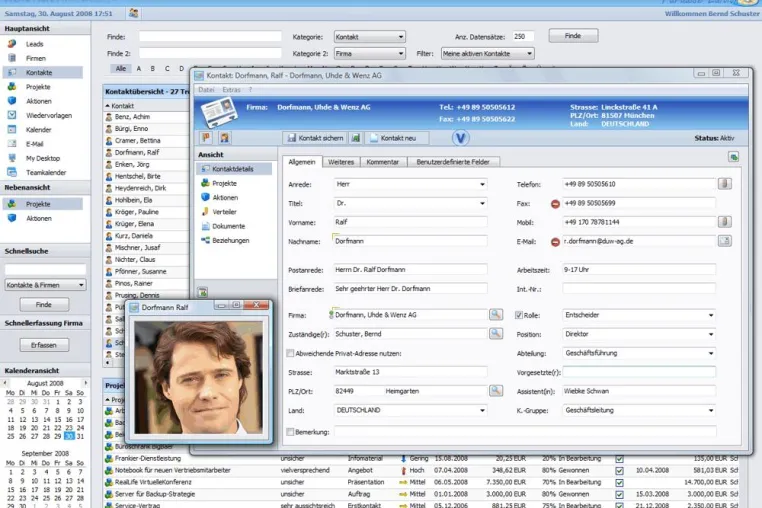Select Aktionen under Nebenansicht

point(38,218)
